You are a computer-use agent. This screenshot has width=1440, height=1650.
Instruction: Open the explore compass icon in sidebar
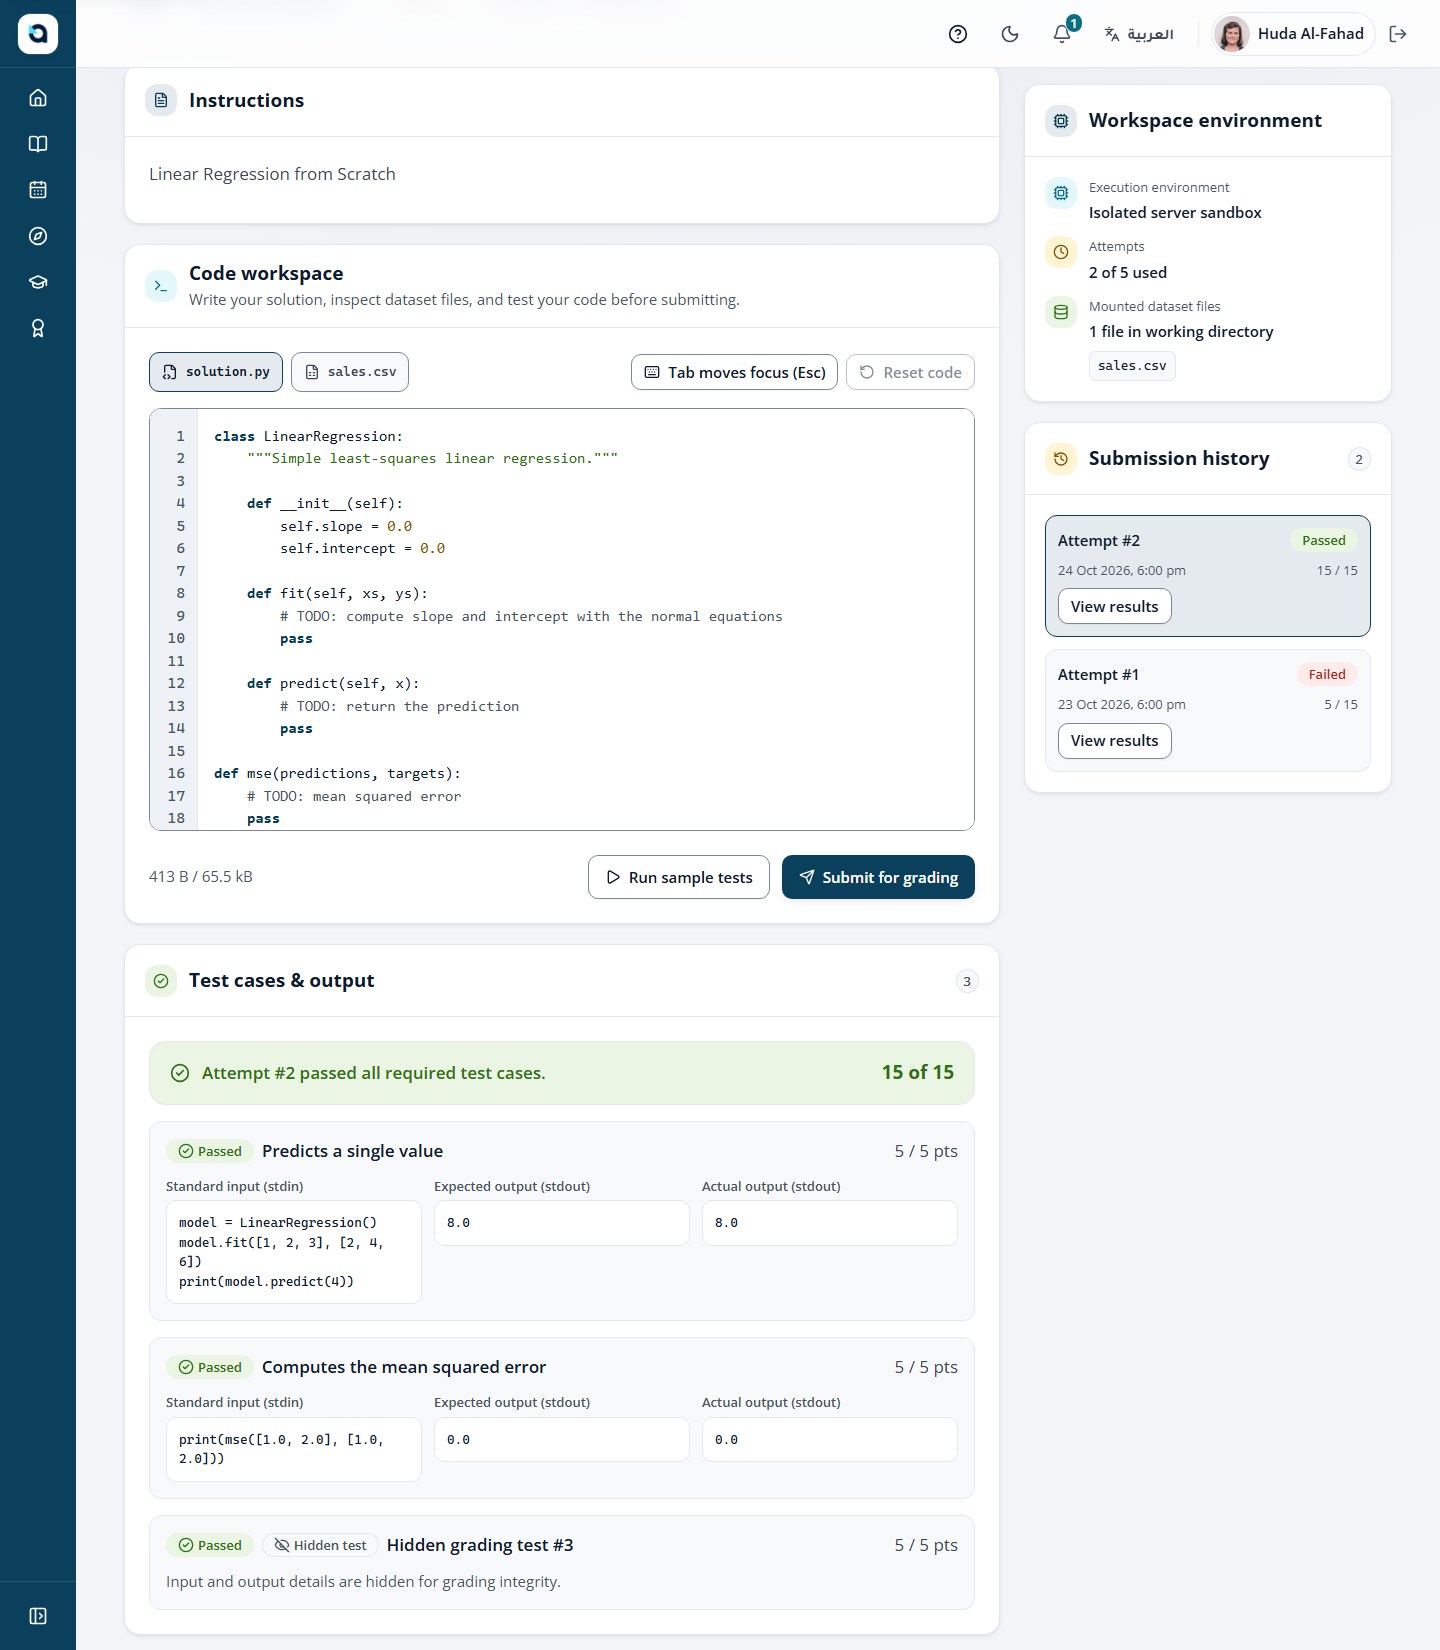(38, 236)
